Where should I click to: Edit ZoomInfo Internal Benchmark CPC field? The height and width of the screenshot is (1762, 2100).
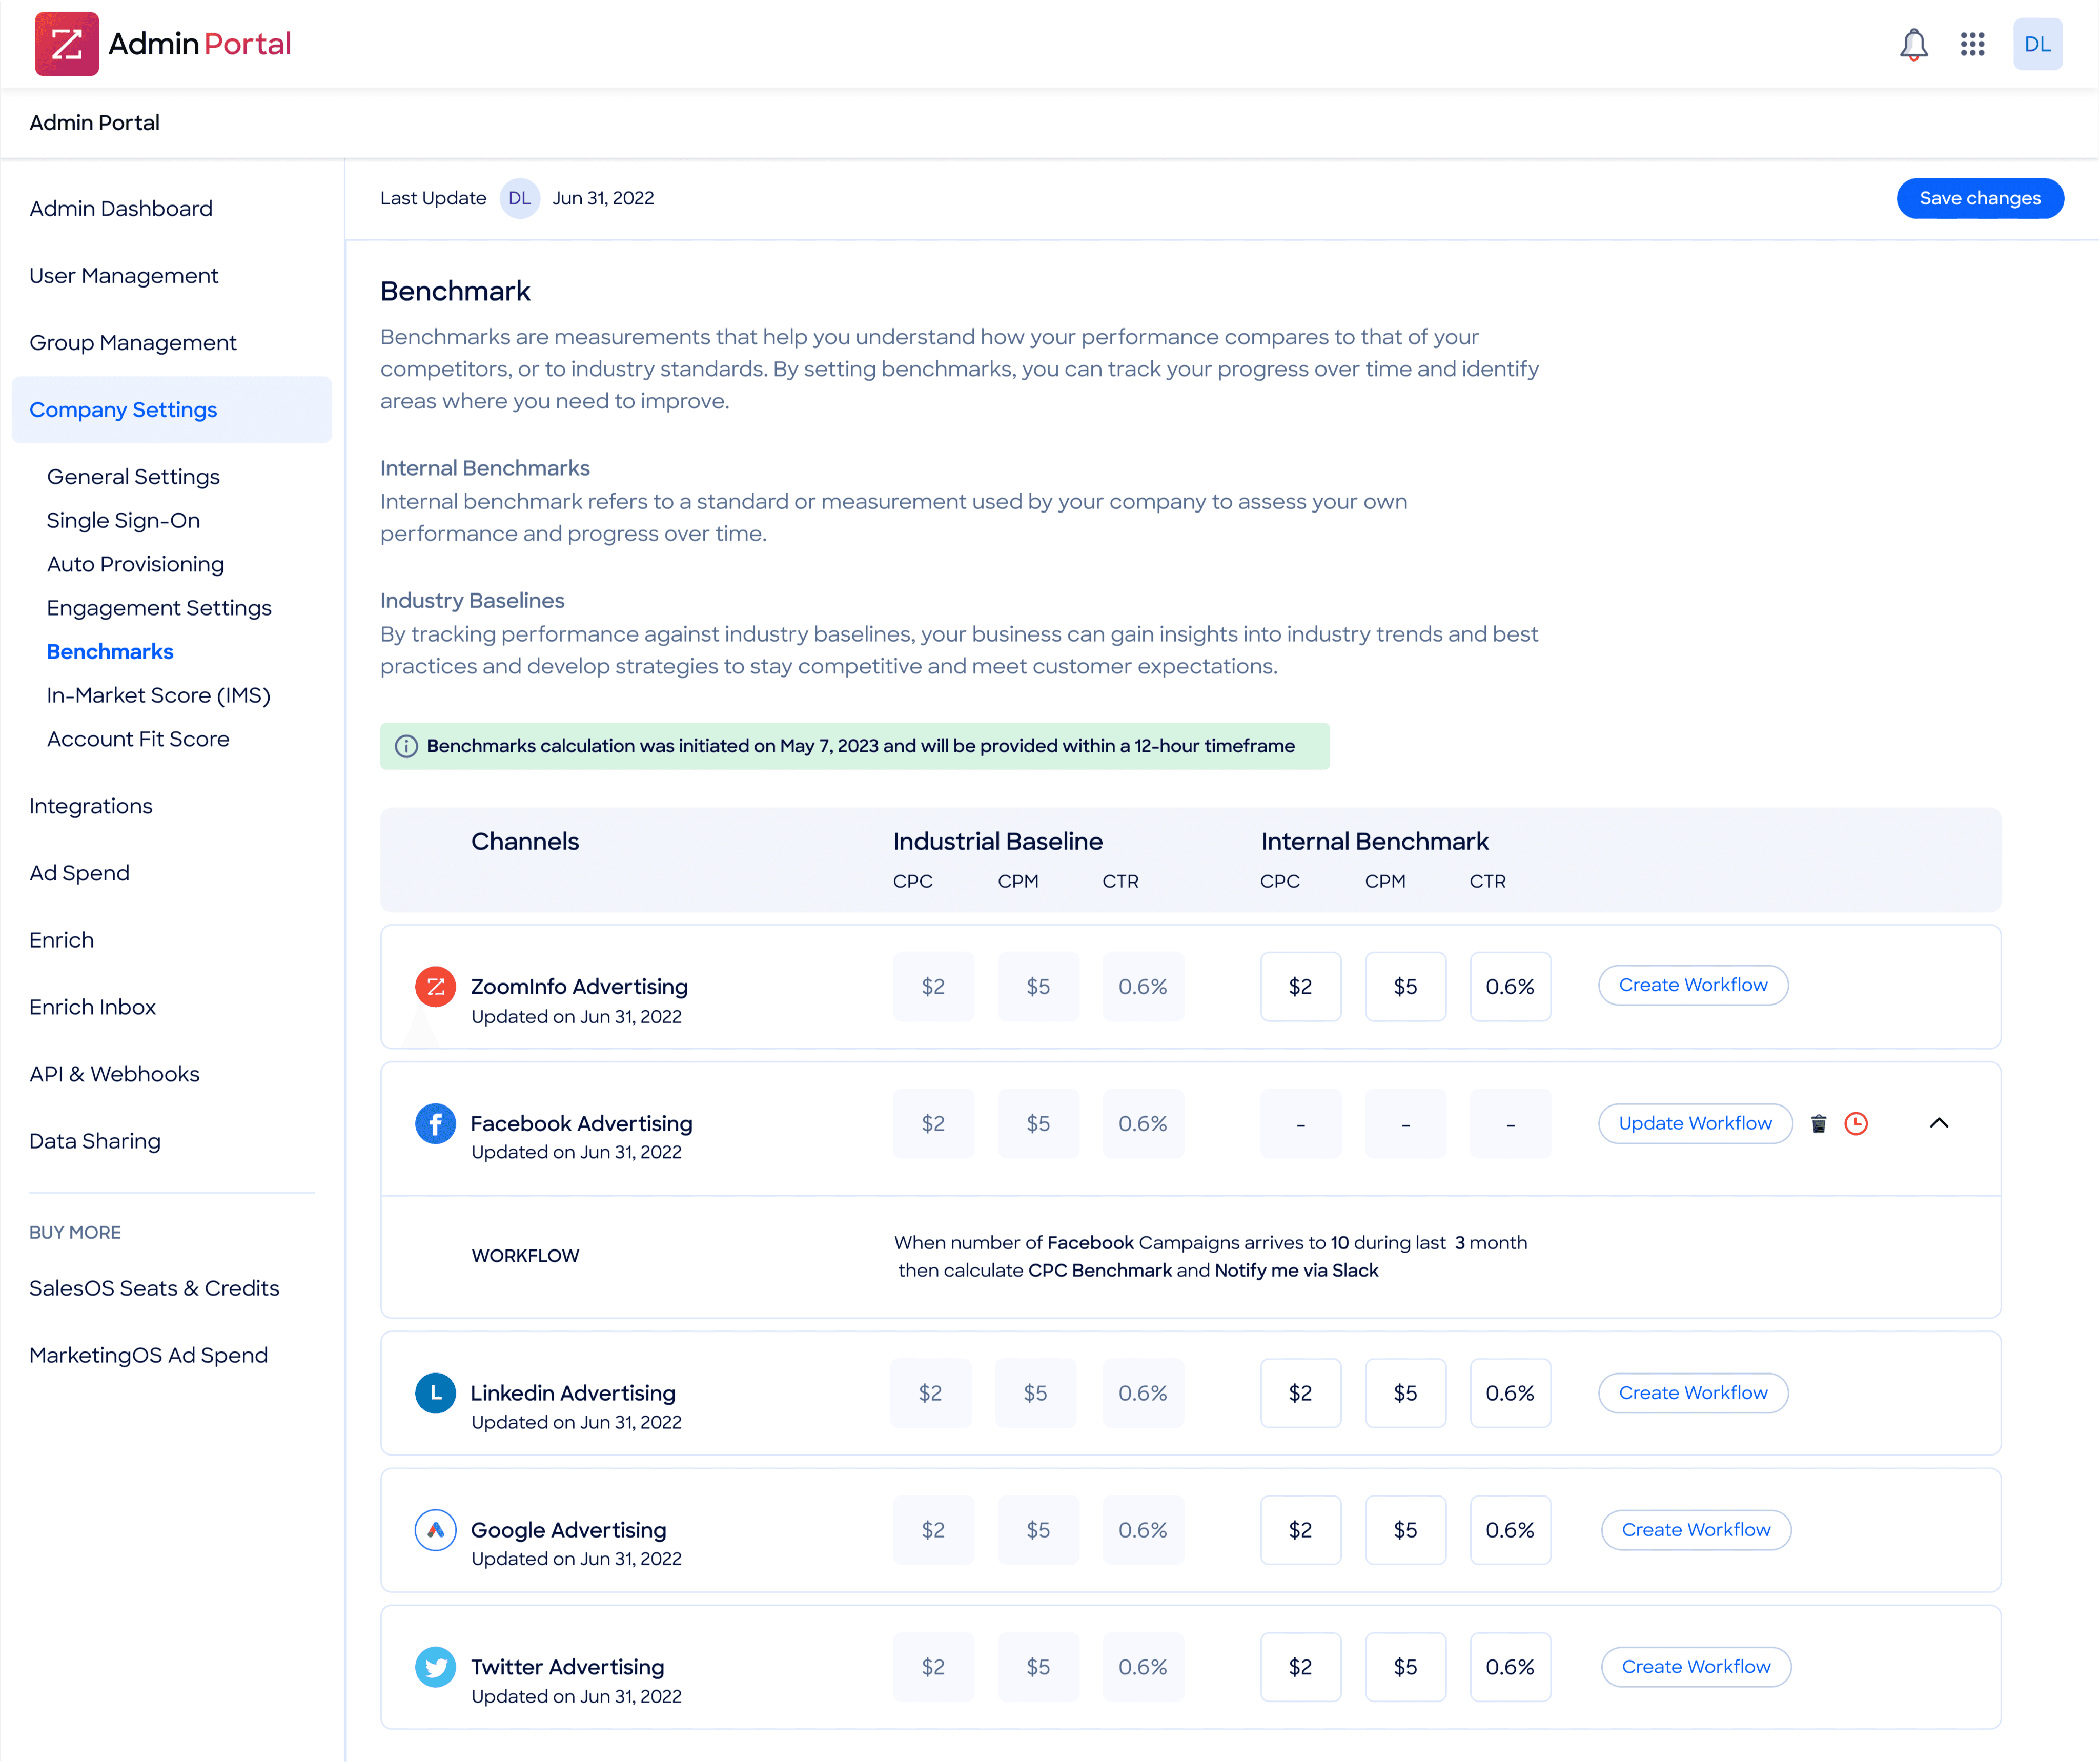pos(1299,987)
